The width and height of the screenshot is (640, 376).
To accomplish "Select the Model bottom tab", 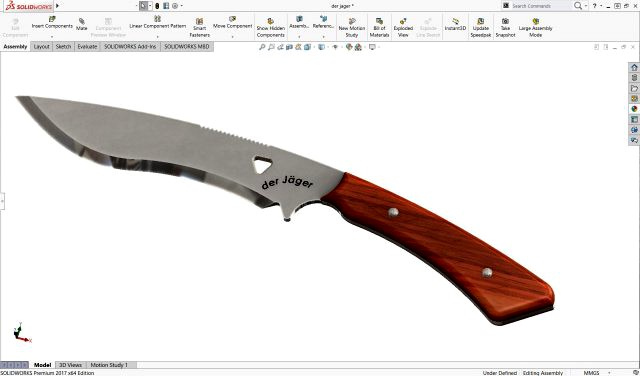I will (42, 365).
